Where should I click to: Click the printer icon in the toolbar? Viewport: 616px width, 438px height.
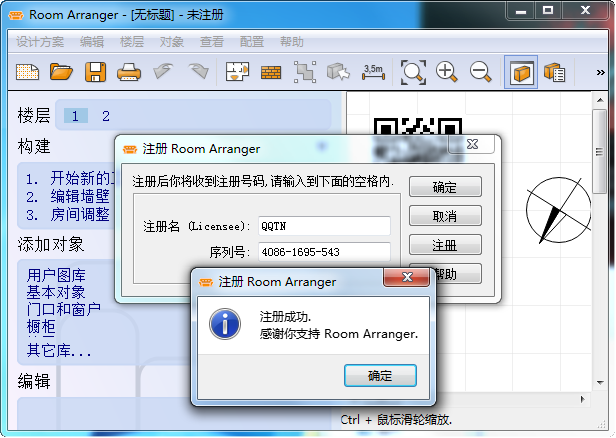(x=129, y=71)
